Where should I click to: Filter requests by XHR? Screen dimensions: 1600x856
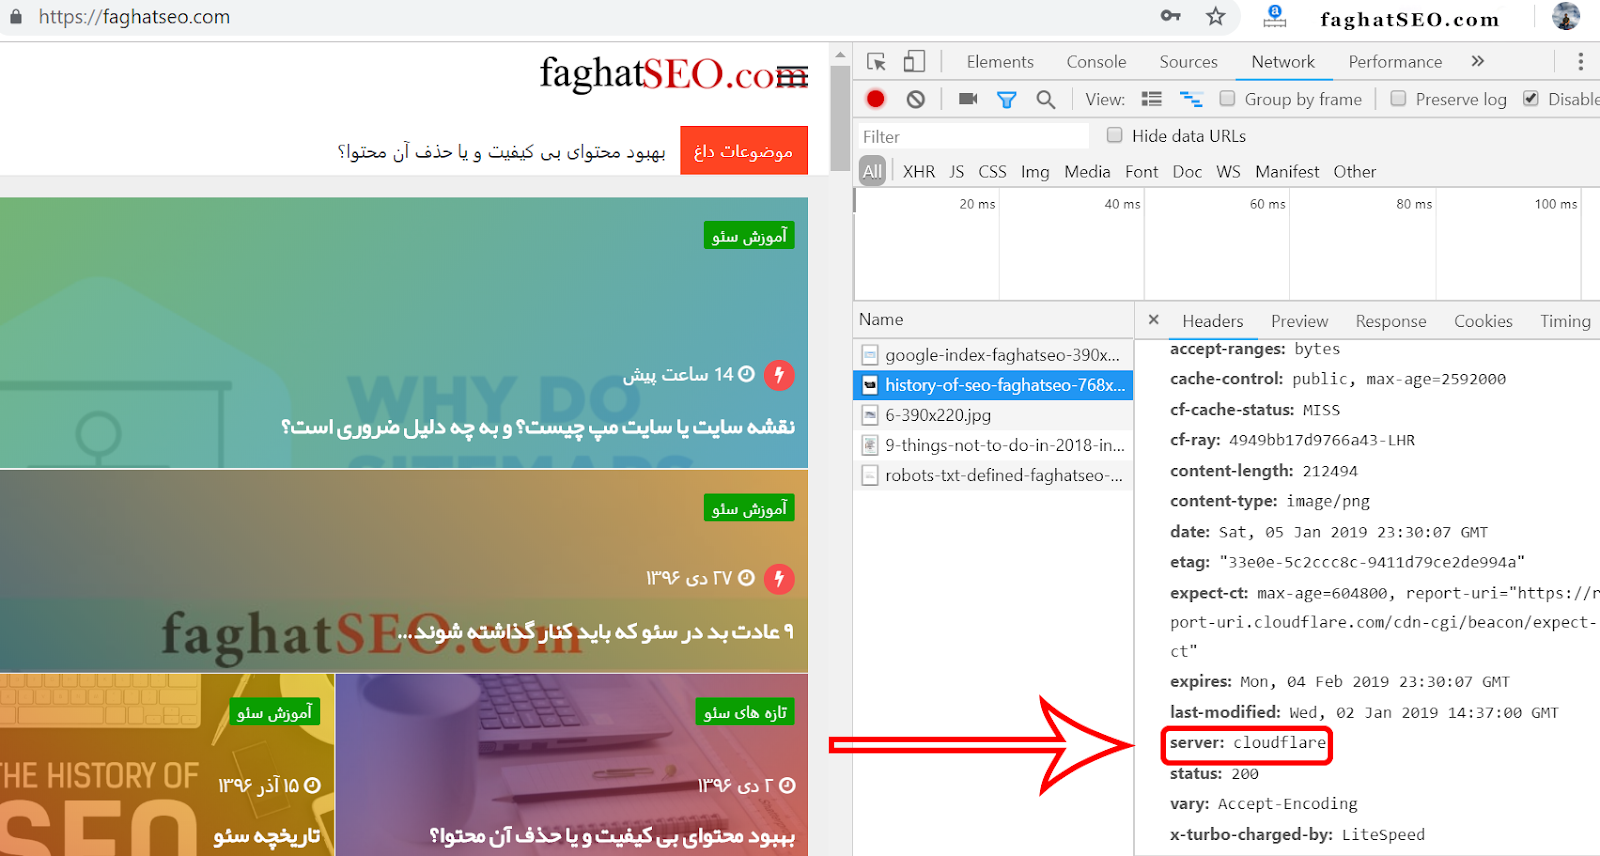tap(919, 172)
